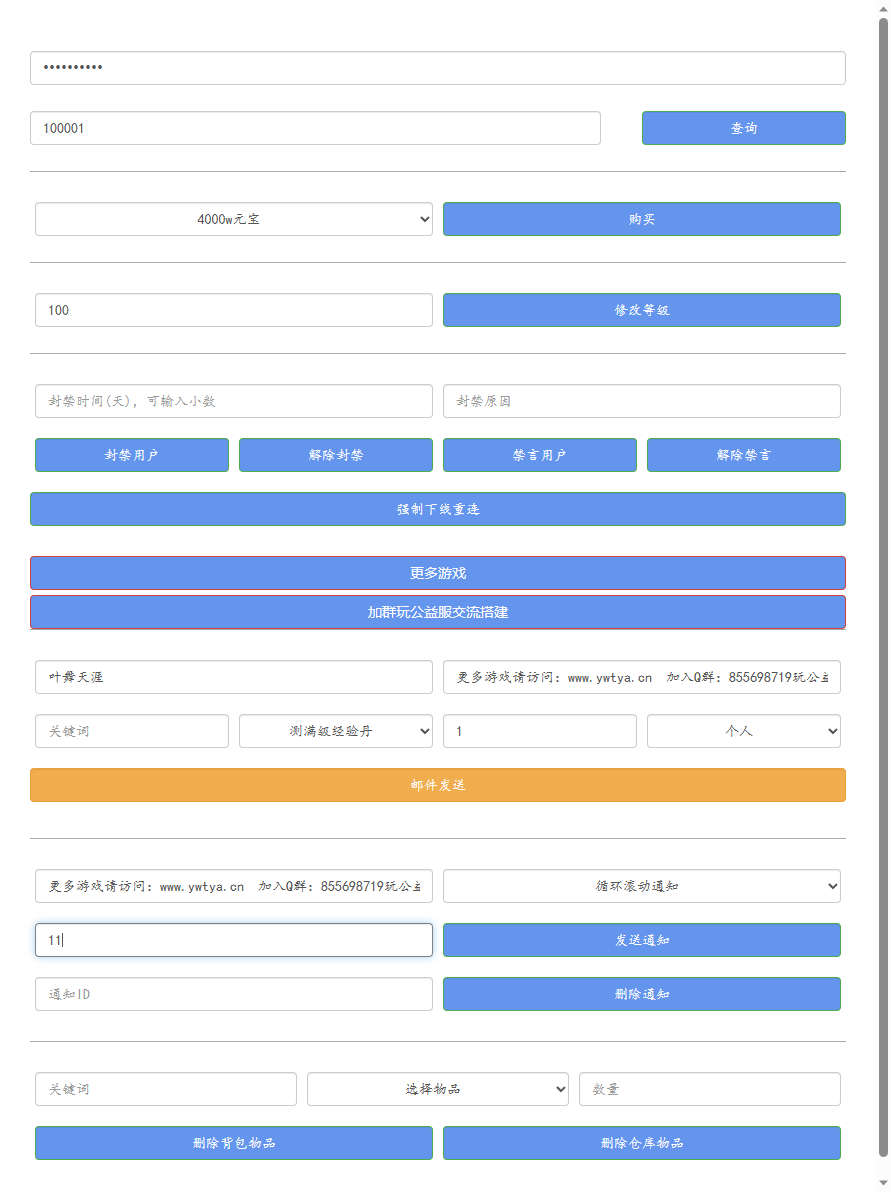The width and height of the screenshot is (891, 1192).
Task: Click the notice field containing 11
Action: point(233,940)
